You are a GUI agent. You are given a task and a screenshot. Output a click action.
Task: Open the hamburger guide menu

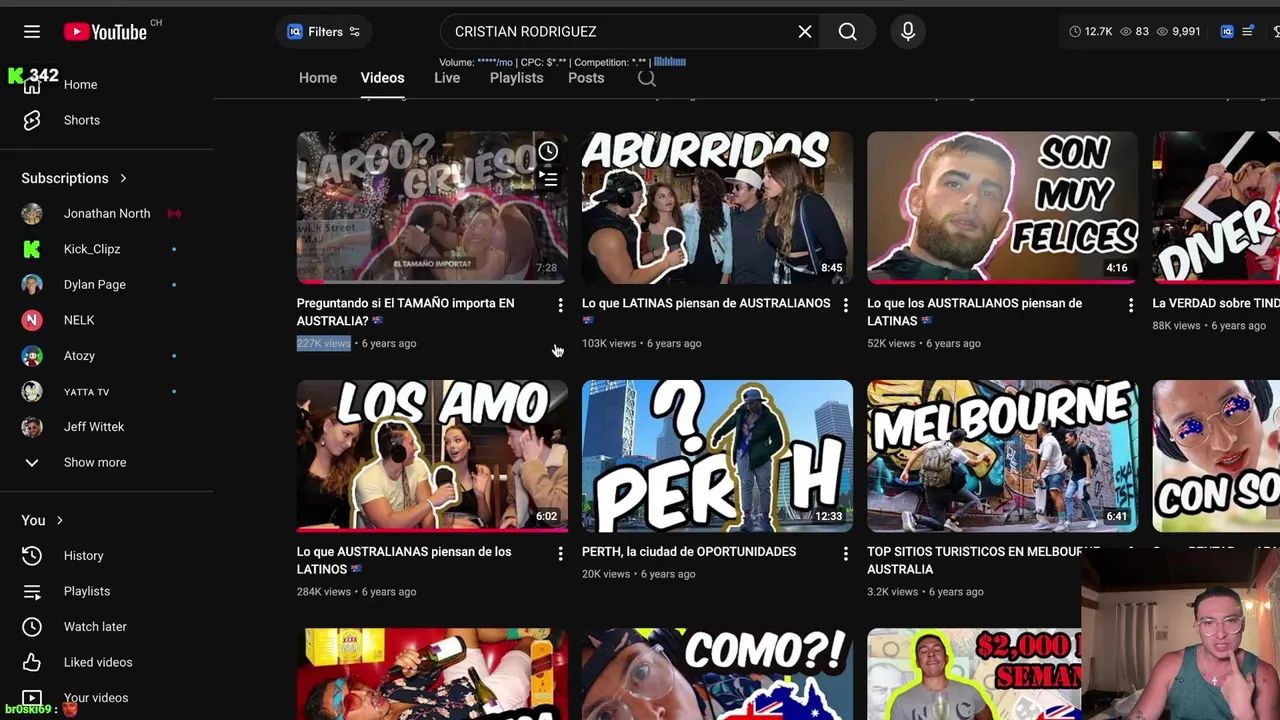click(32, 32)
